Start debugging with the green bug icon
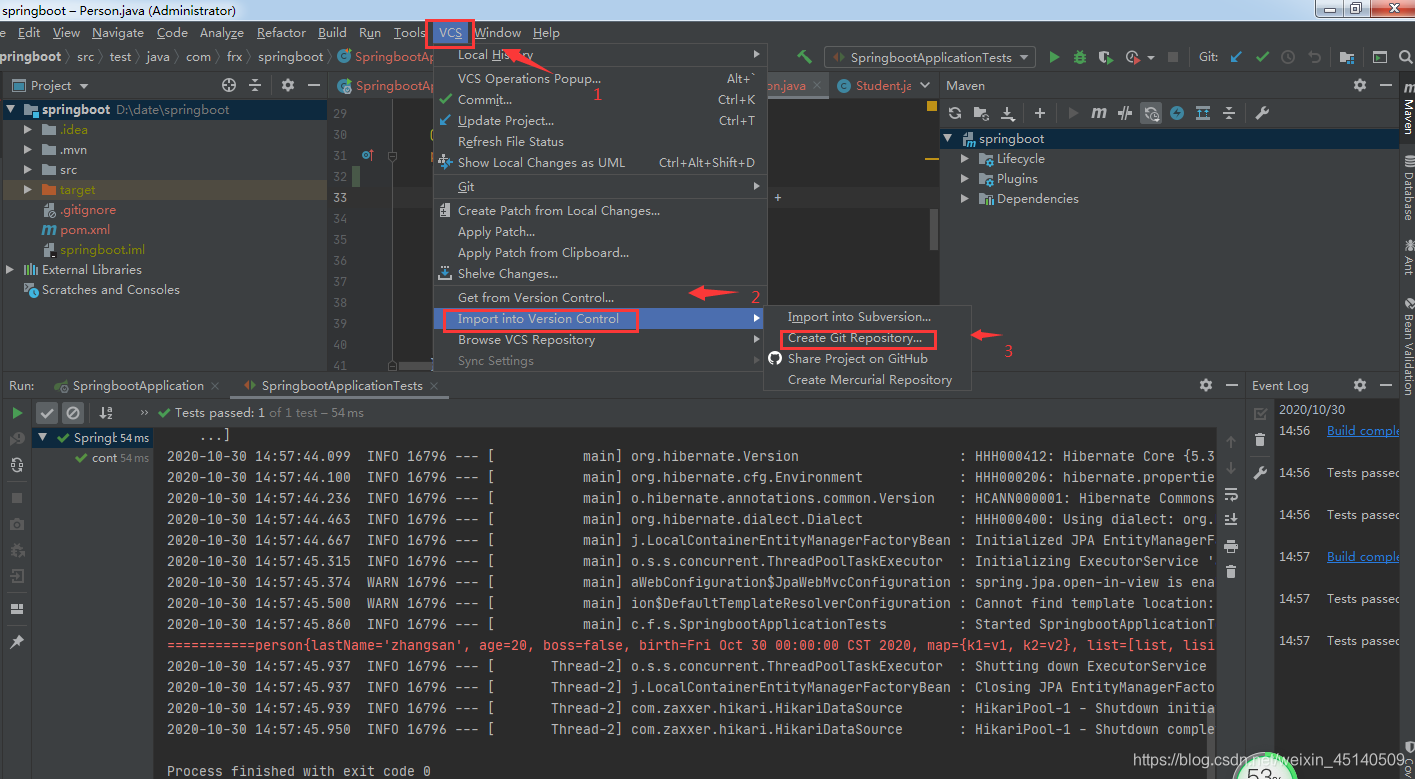 click(x=1080, y=57)
